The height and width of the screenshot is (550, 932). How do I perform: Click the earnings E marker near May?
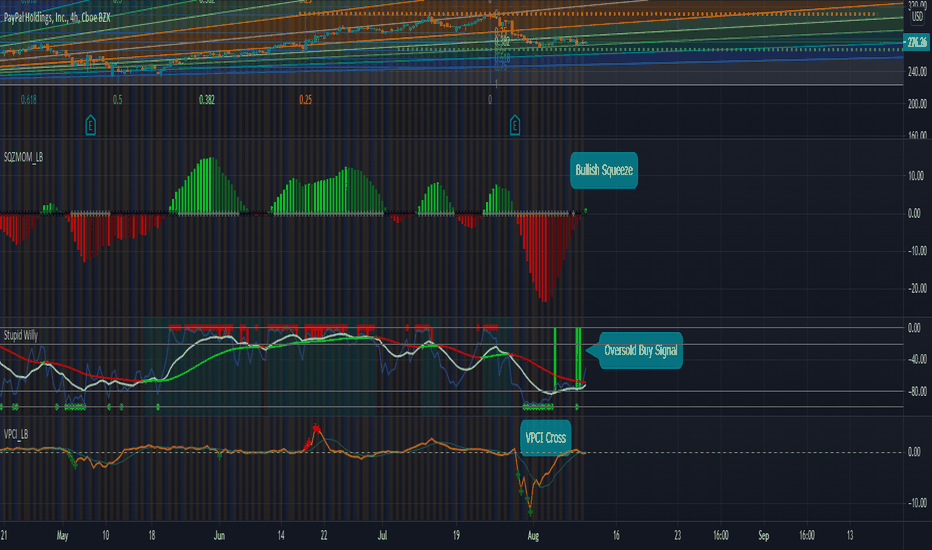point(90,125)
